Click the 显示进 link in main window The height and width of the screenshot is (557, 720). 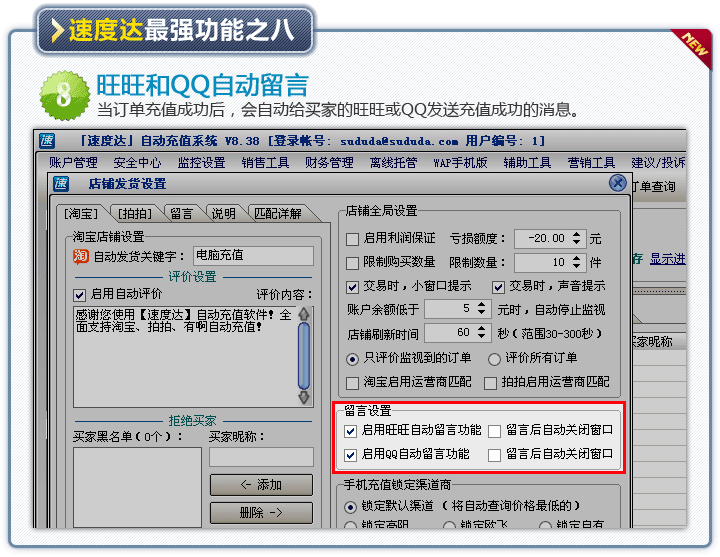[x=668, y=259]
